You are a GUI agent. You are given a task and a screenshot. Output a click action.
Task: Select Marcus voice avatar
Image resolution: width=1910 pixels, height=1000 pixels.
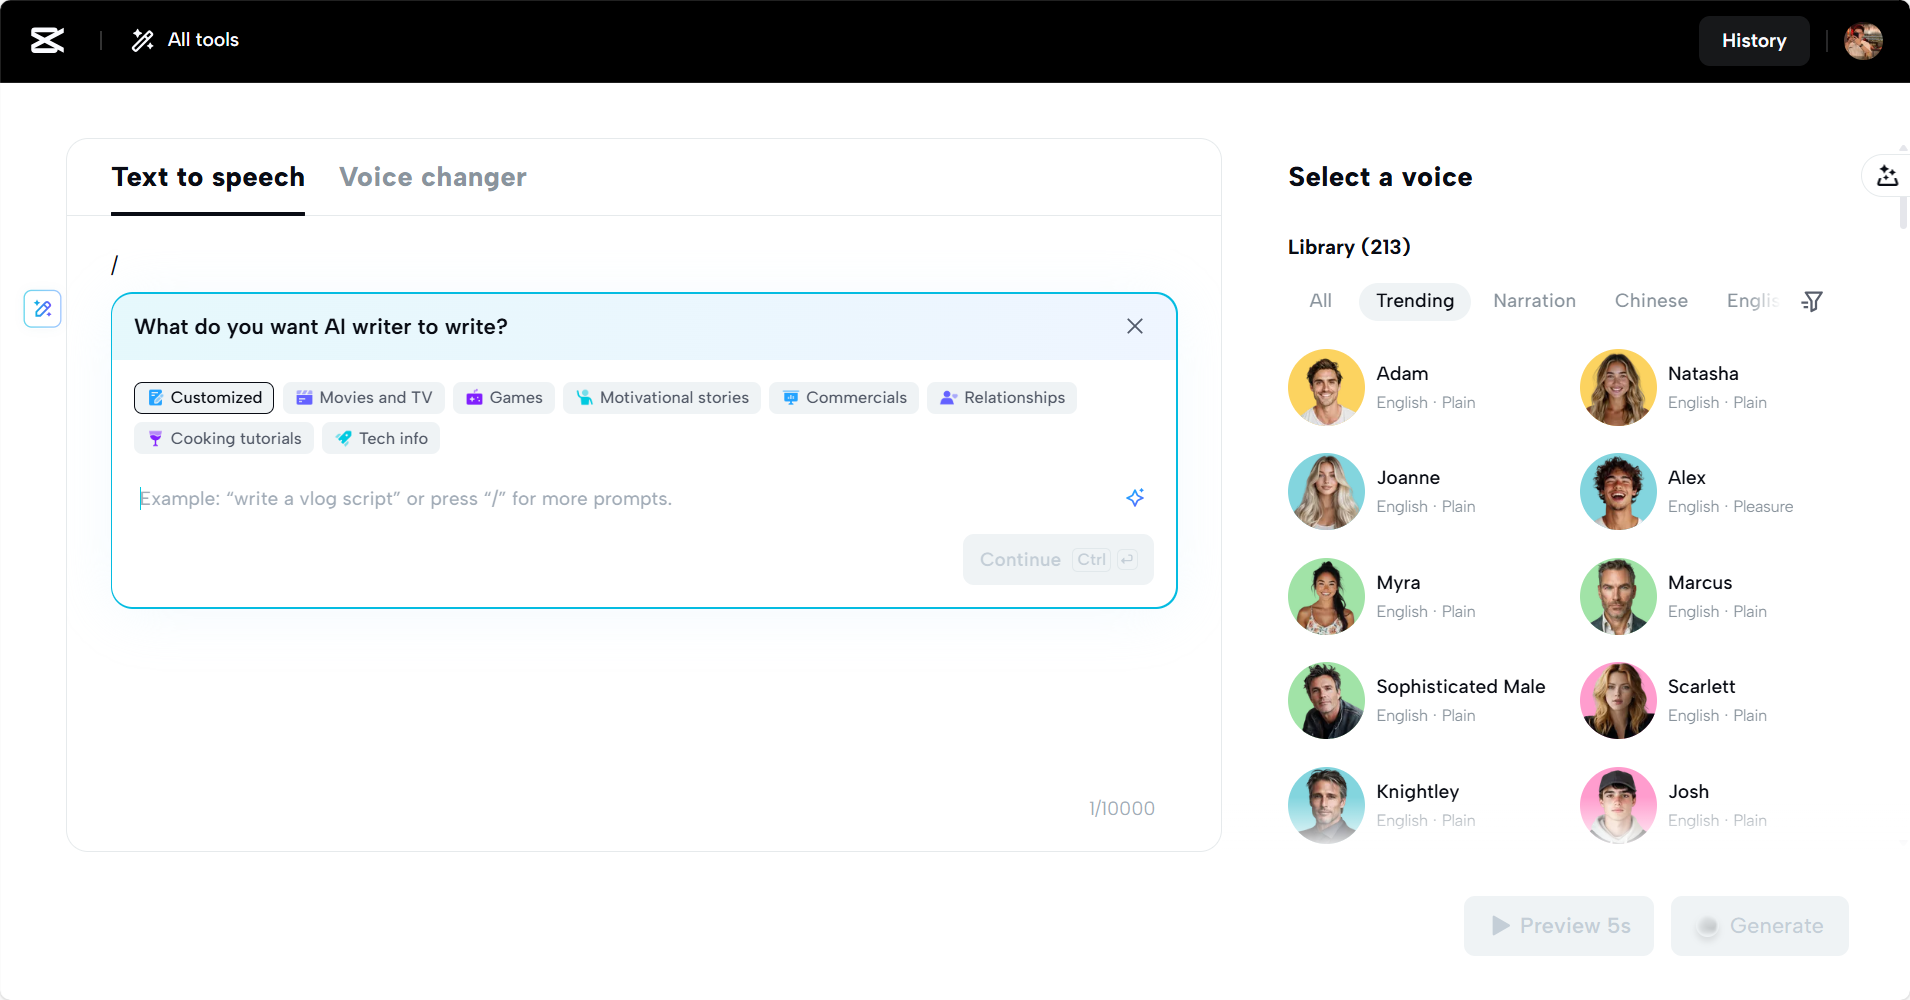coord(1618,596)
